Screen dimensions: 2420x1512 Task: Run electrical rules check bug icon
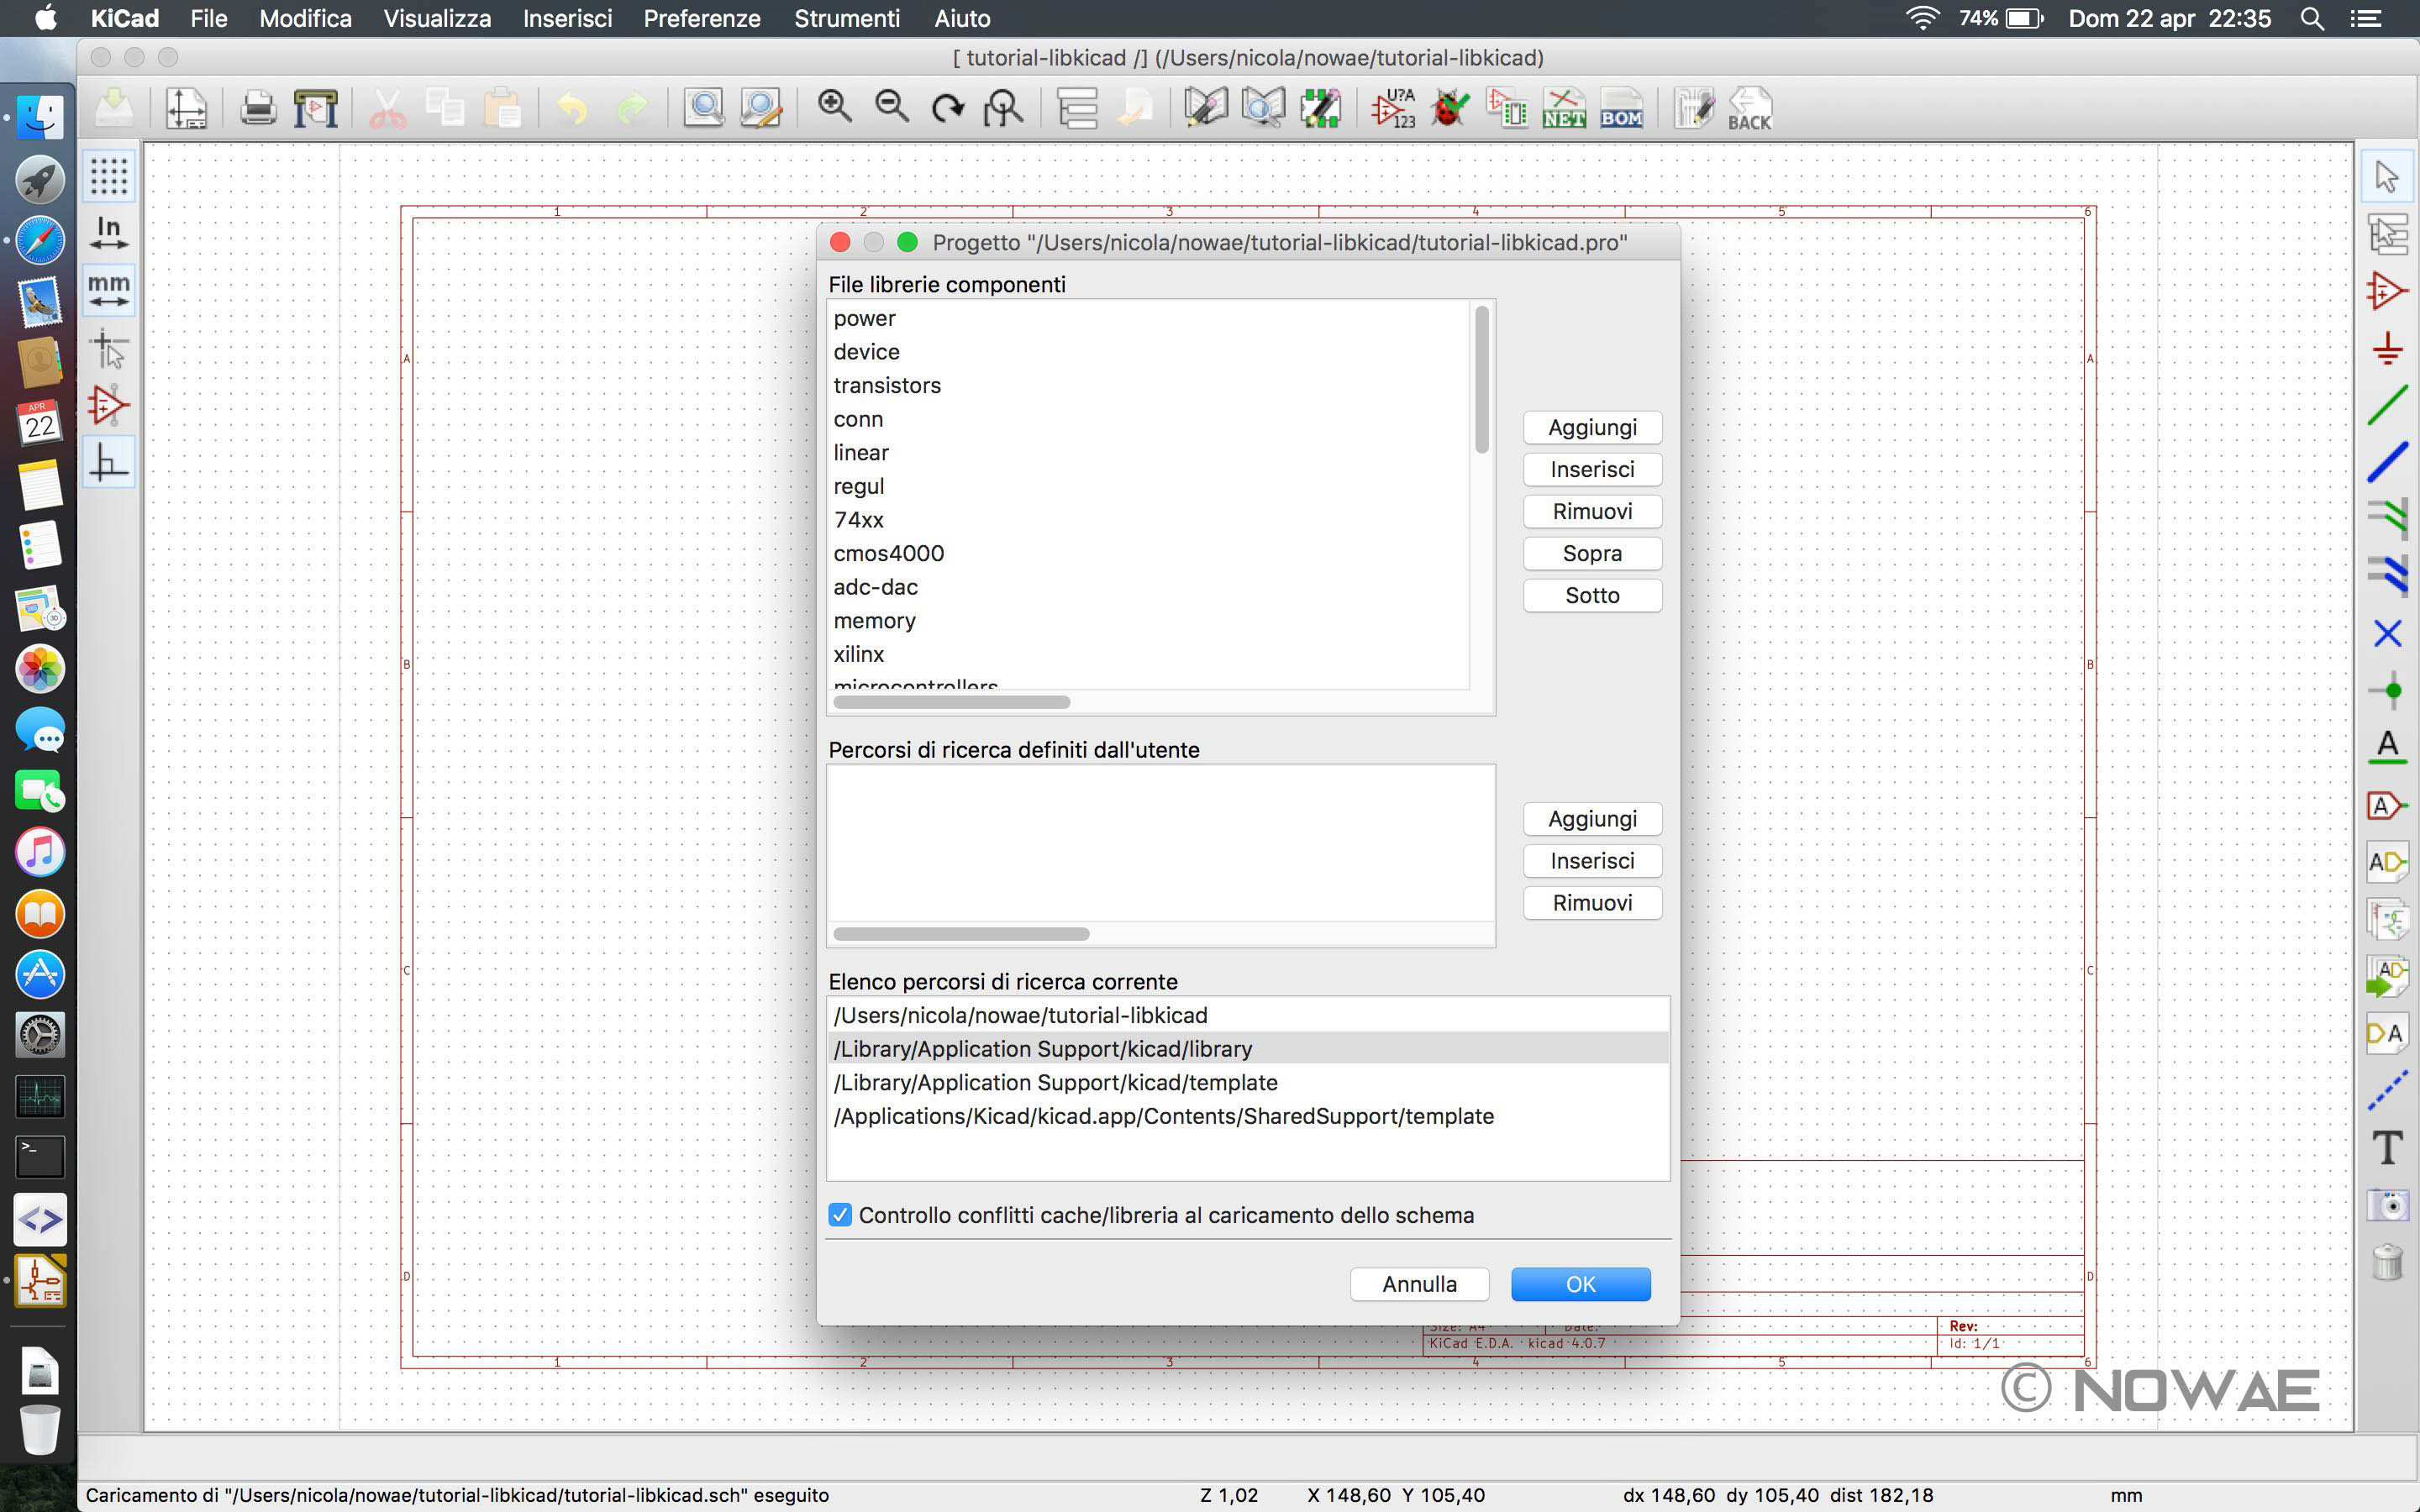pyautogui.click(x=1450, y=108)
